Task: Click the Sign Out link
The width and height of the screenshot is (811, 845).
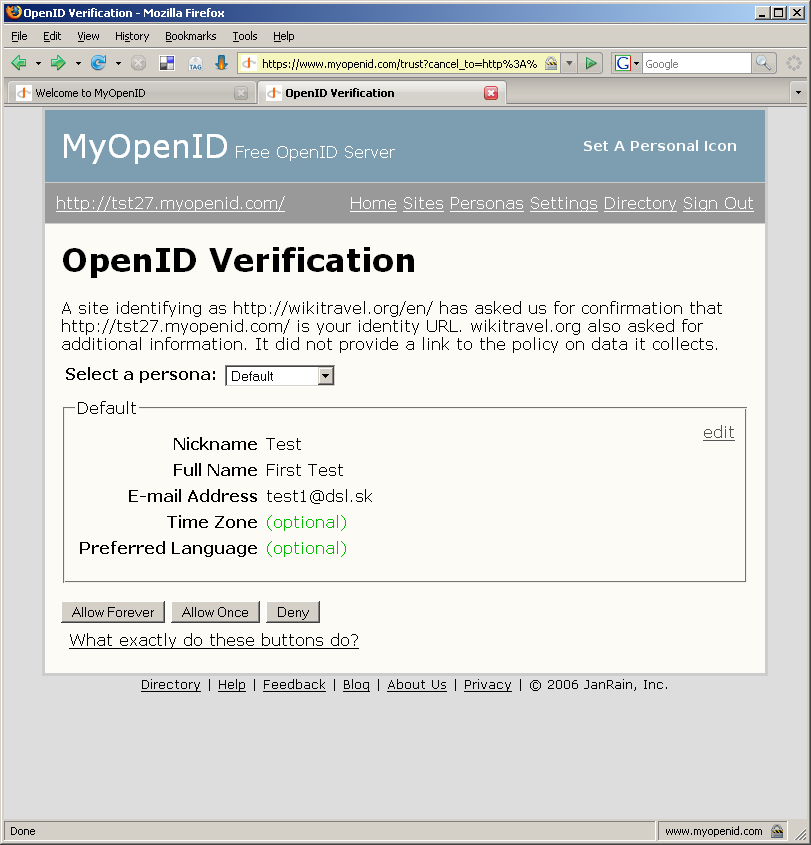Action: (x=718, y=203)
